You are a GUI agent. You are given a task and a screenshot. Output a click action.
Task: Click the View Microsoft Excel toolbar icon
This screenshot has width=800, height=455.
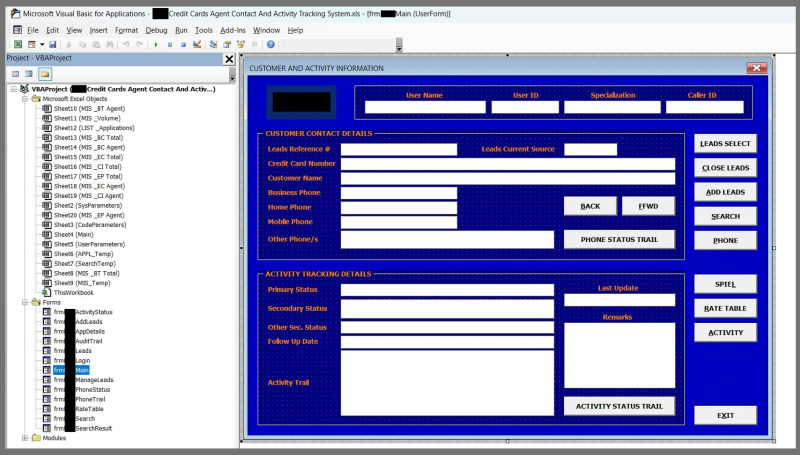pos(17,45)
